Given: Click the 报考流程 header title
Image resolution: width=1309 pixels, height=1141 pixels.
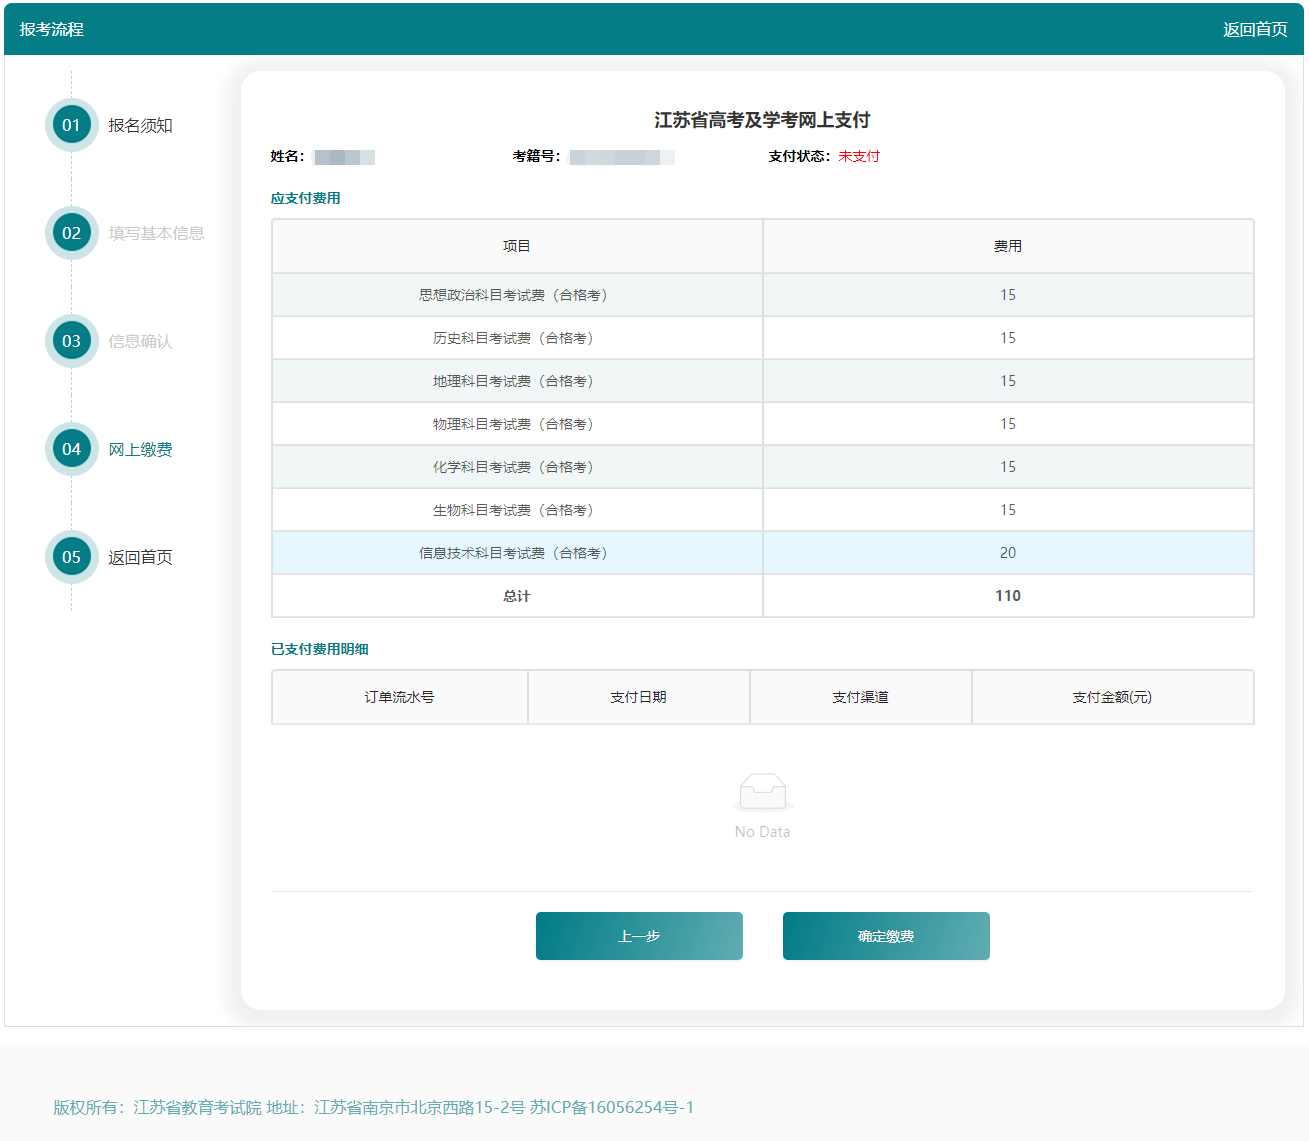Looking at the screenshot, I should coord(51,29).
